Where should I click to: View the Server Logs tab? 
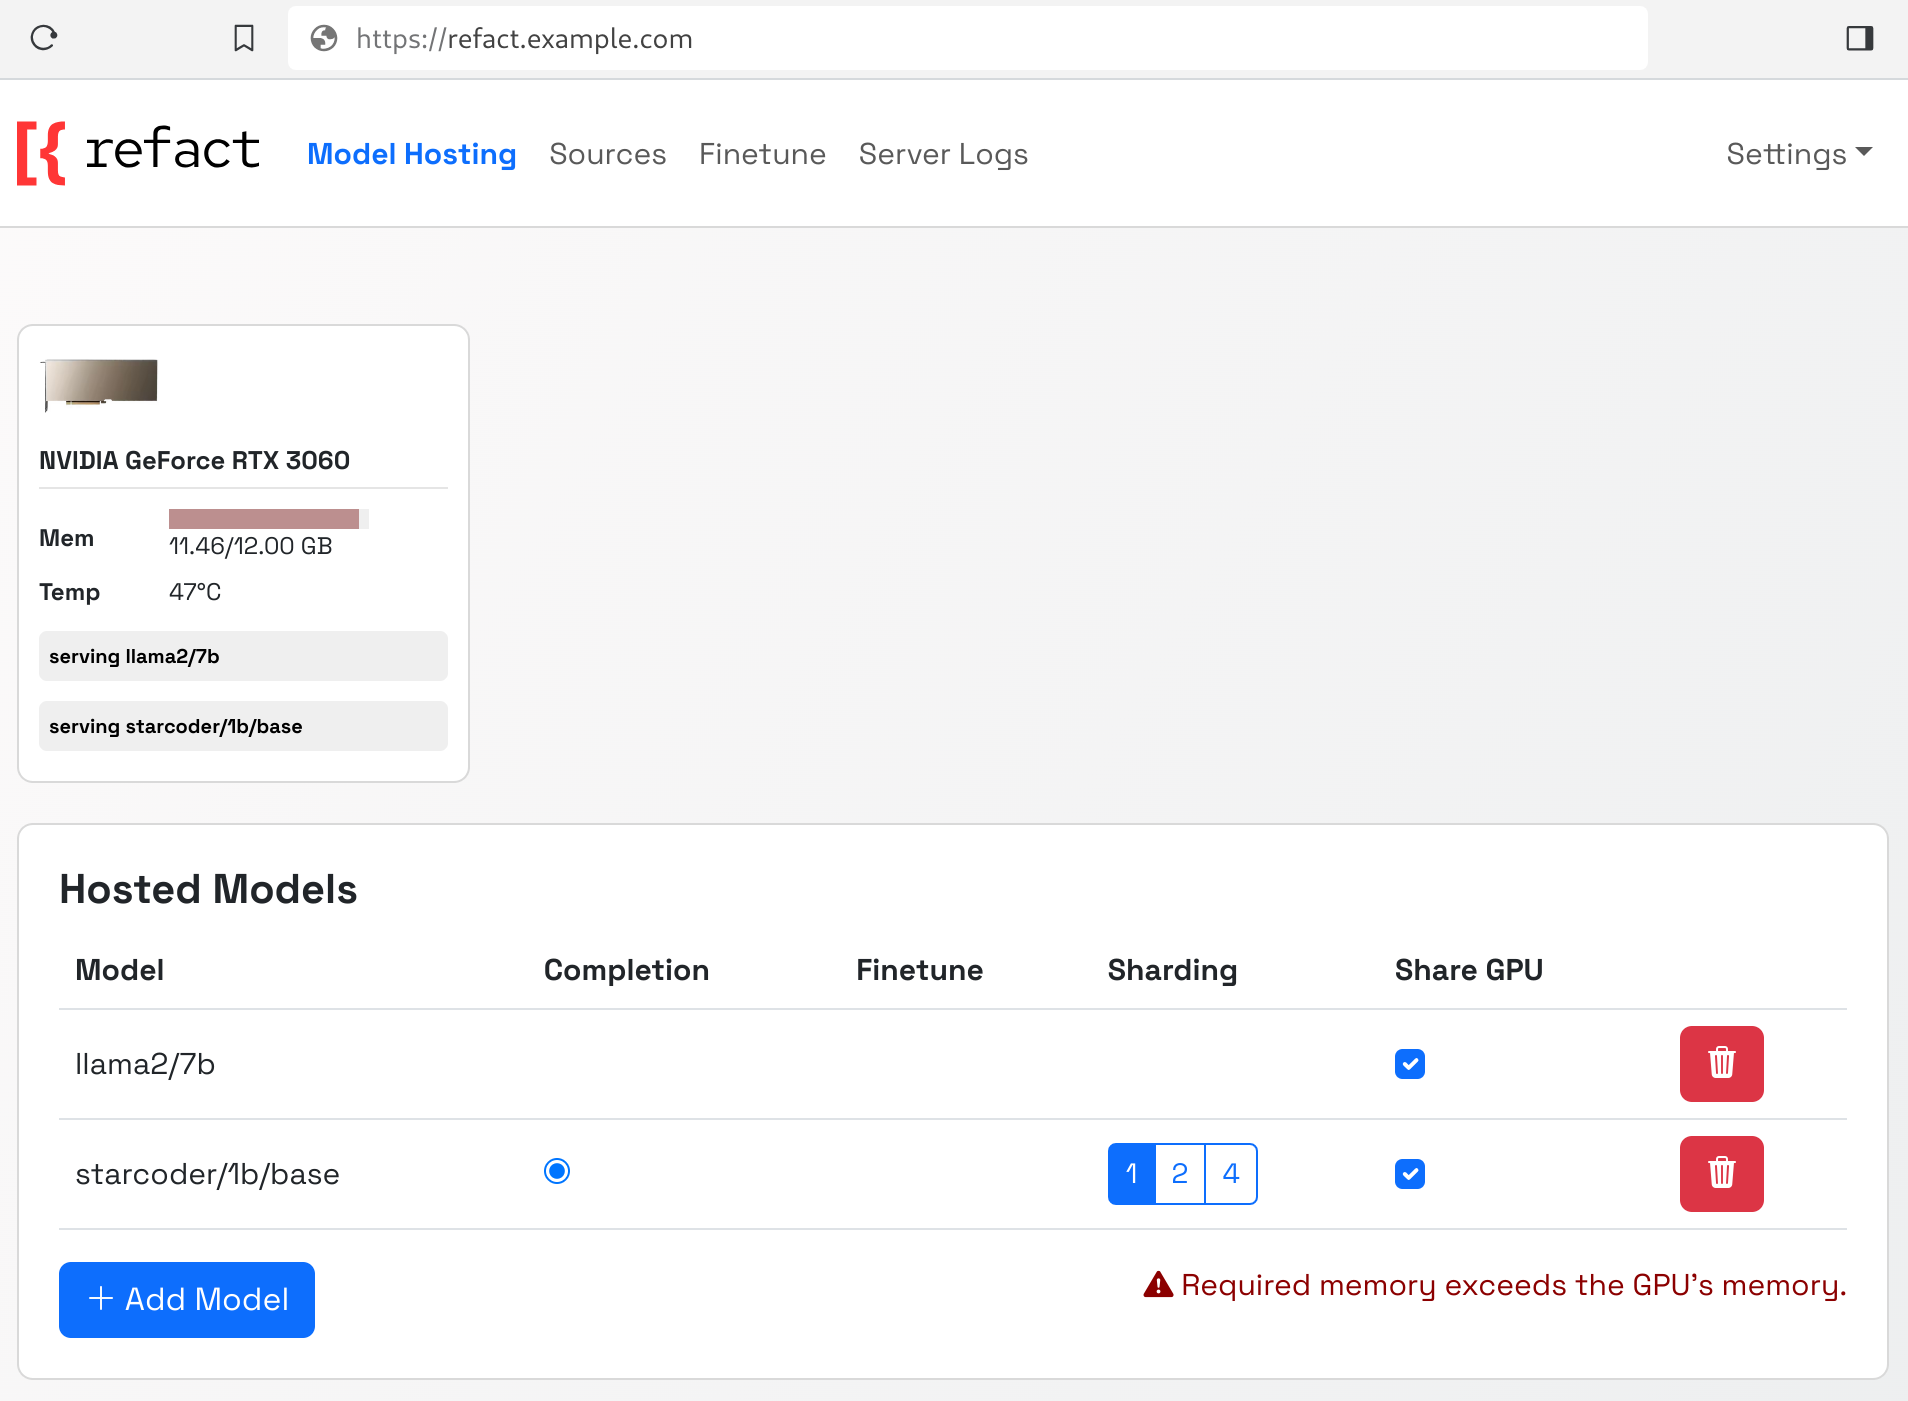(943, 154)
